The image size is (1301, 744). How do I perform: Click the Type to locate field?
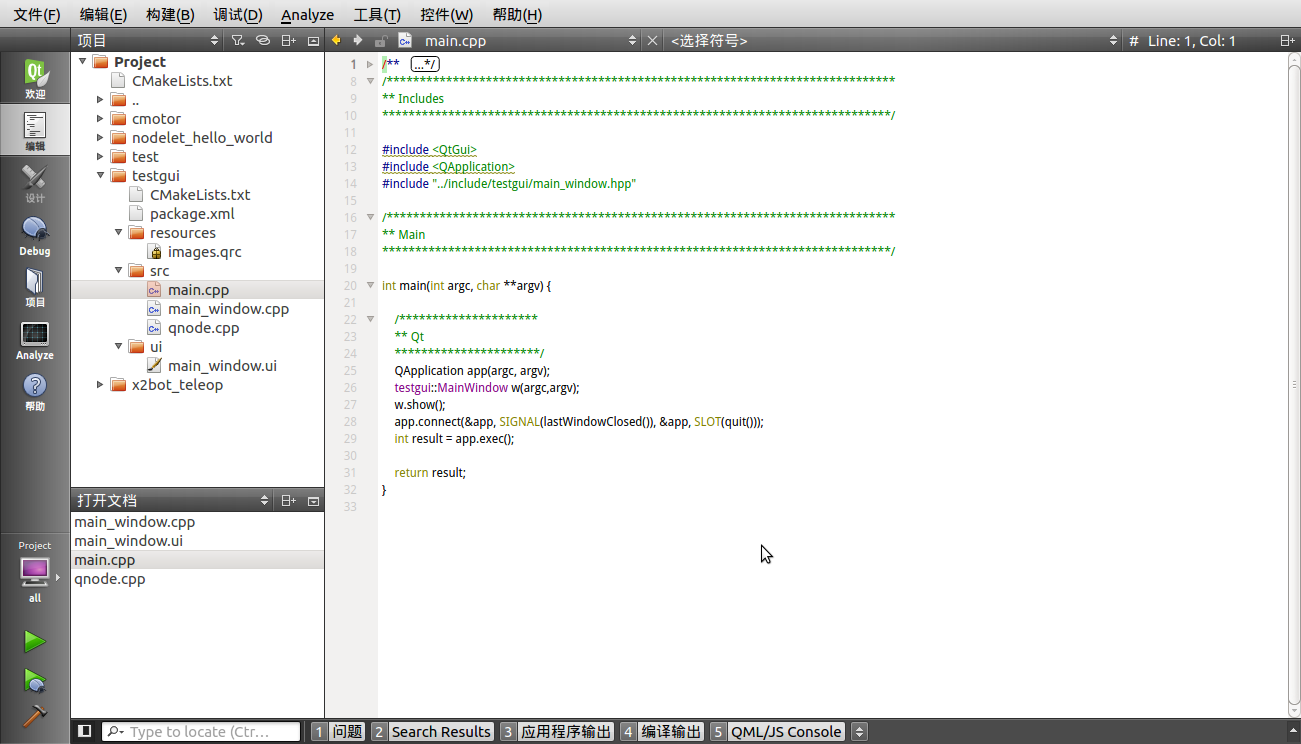click(200, 732)
